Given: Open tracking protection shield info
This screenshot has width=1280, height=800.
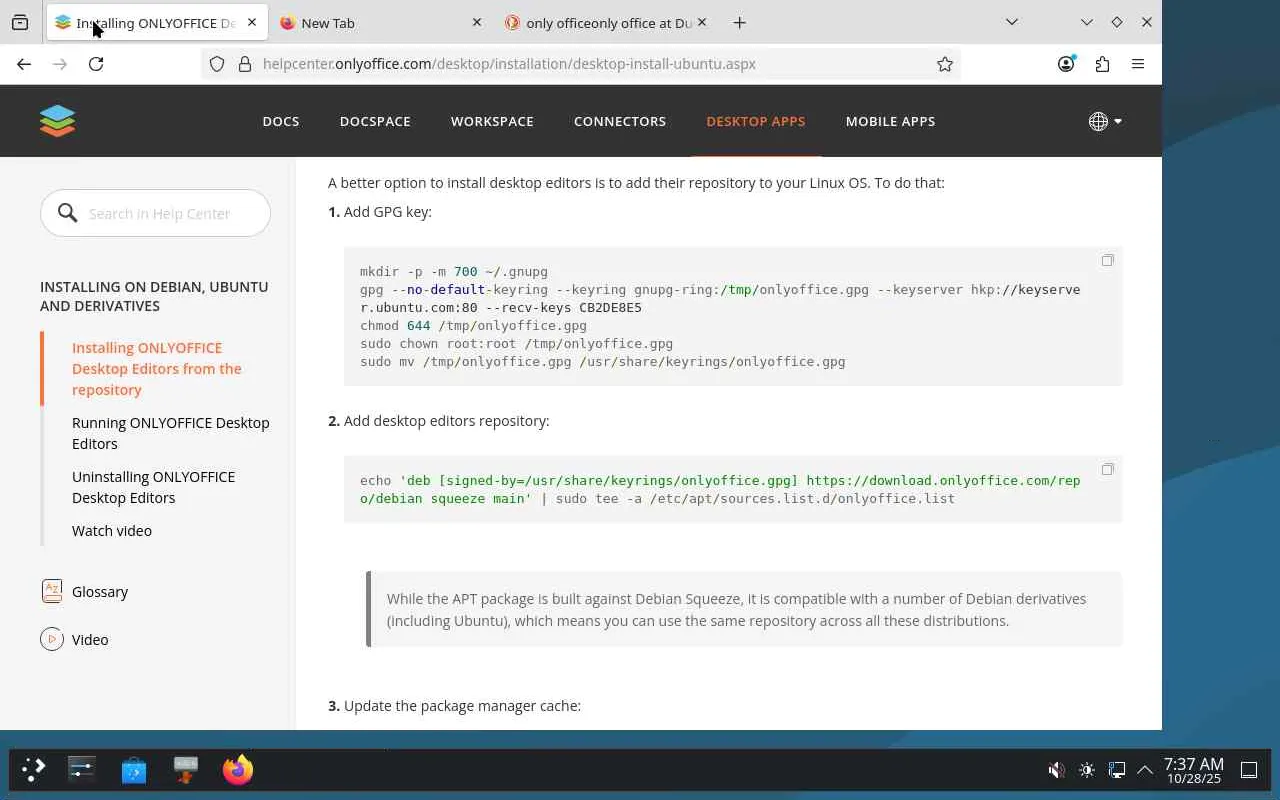Looking at the screenshot, I should point(217,64).
